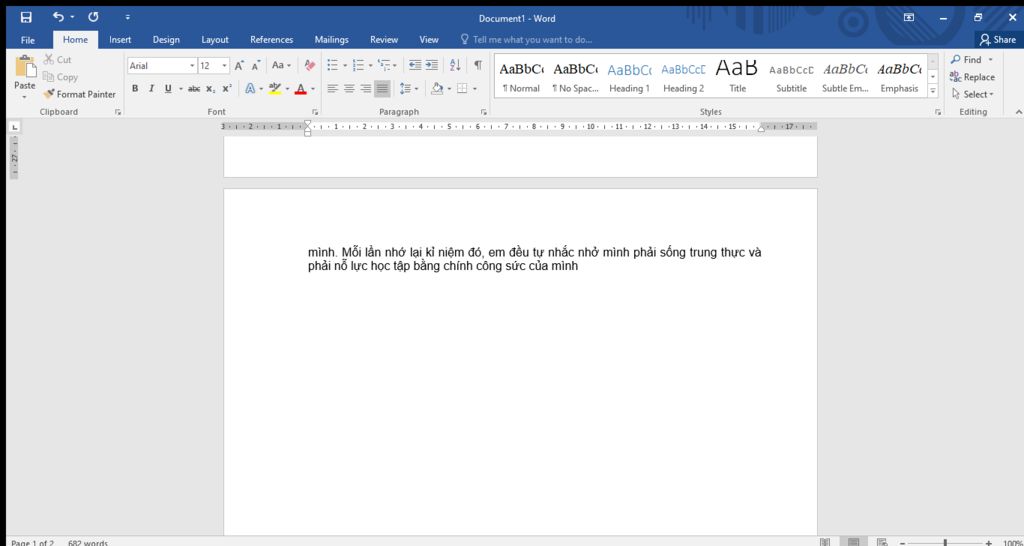Viewport: 1024px width, 546px height.
Task: Sort the selected text
Action: point(455,65)
